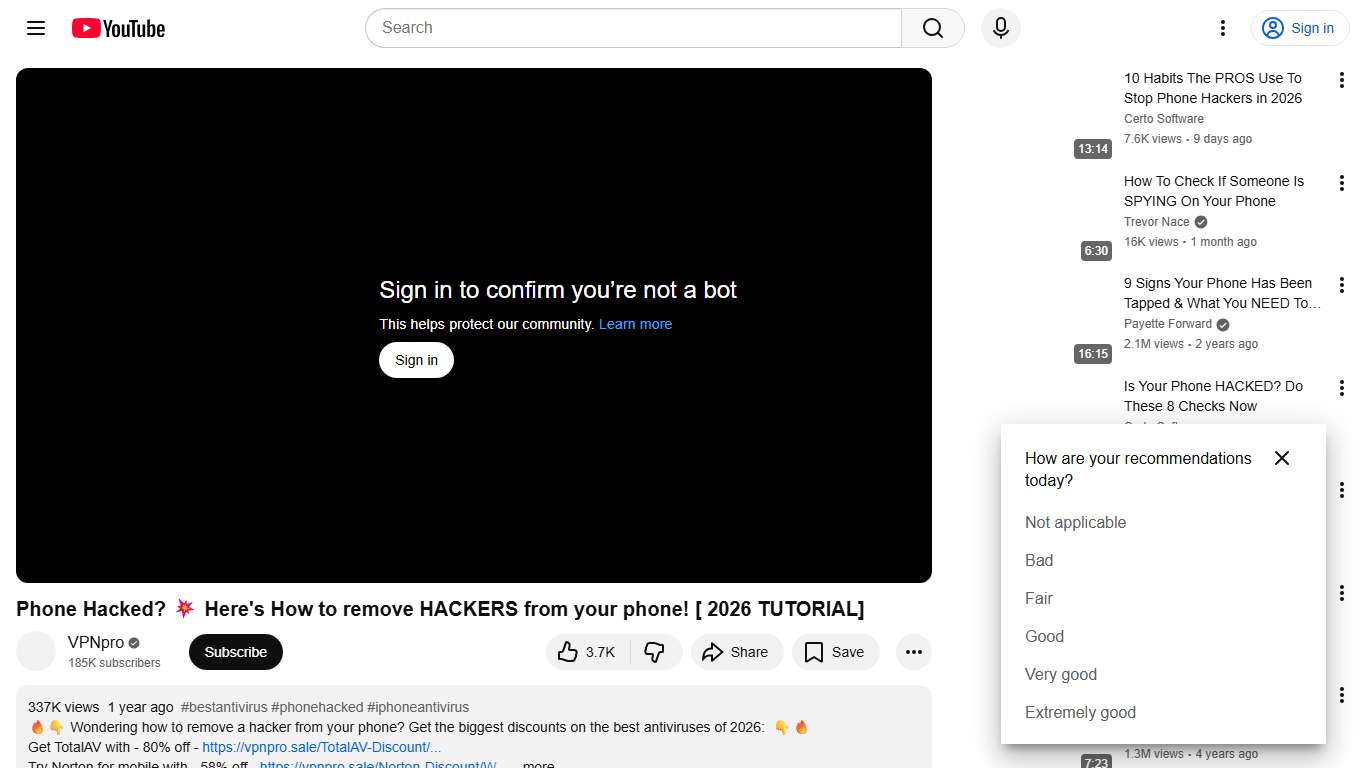Like the video with the thumbs up icon
The width and height of the screenshot is (1366, 768).
coord(567,651)
